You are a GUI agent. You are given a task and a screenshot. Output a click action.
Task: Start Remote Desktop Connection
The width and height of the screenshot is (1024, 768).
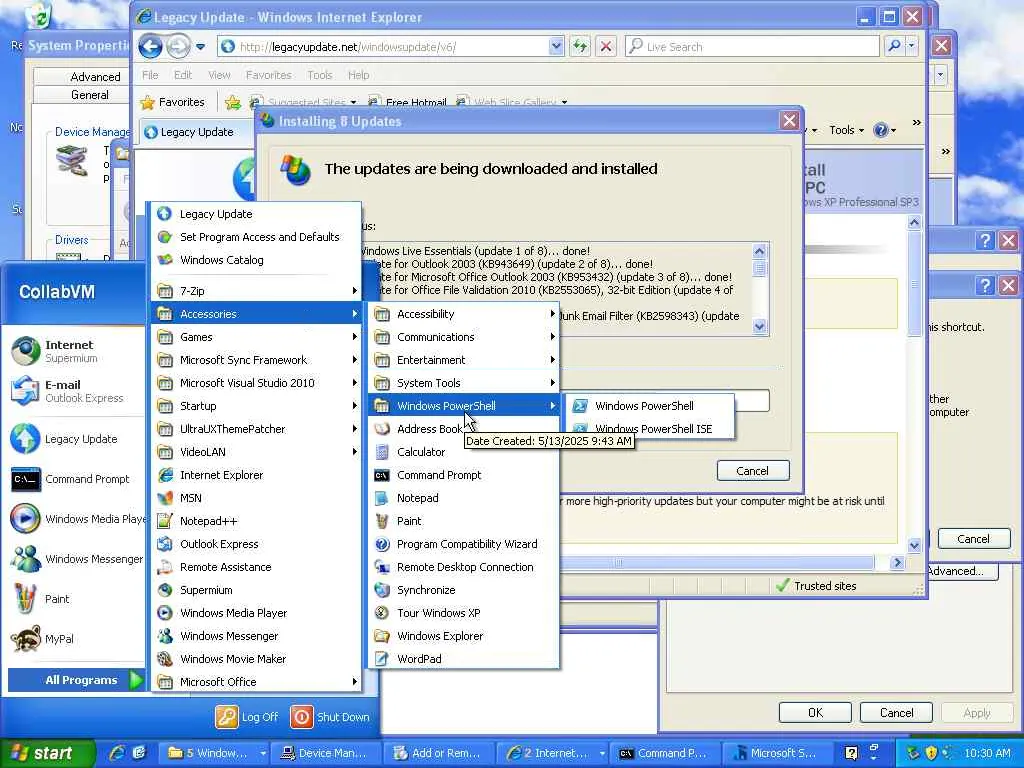click(464, 567)
